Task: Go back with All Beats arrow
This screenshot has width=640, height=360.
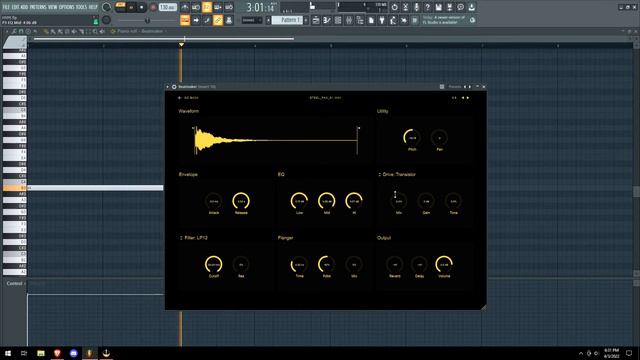Action: 188,98
